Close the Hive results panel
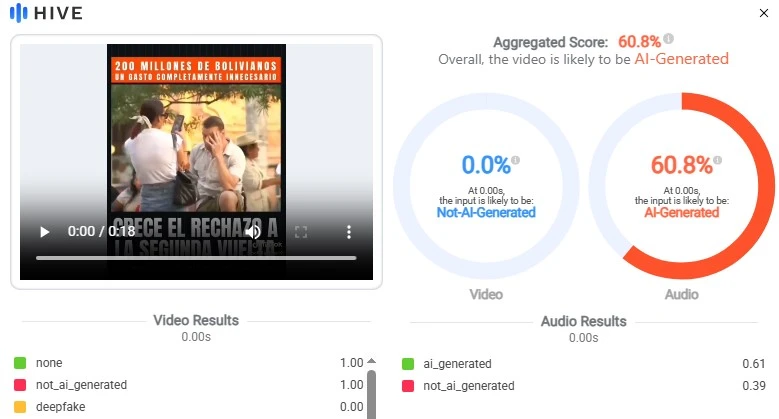779x419 pixels. [764, 13]
